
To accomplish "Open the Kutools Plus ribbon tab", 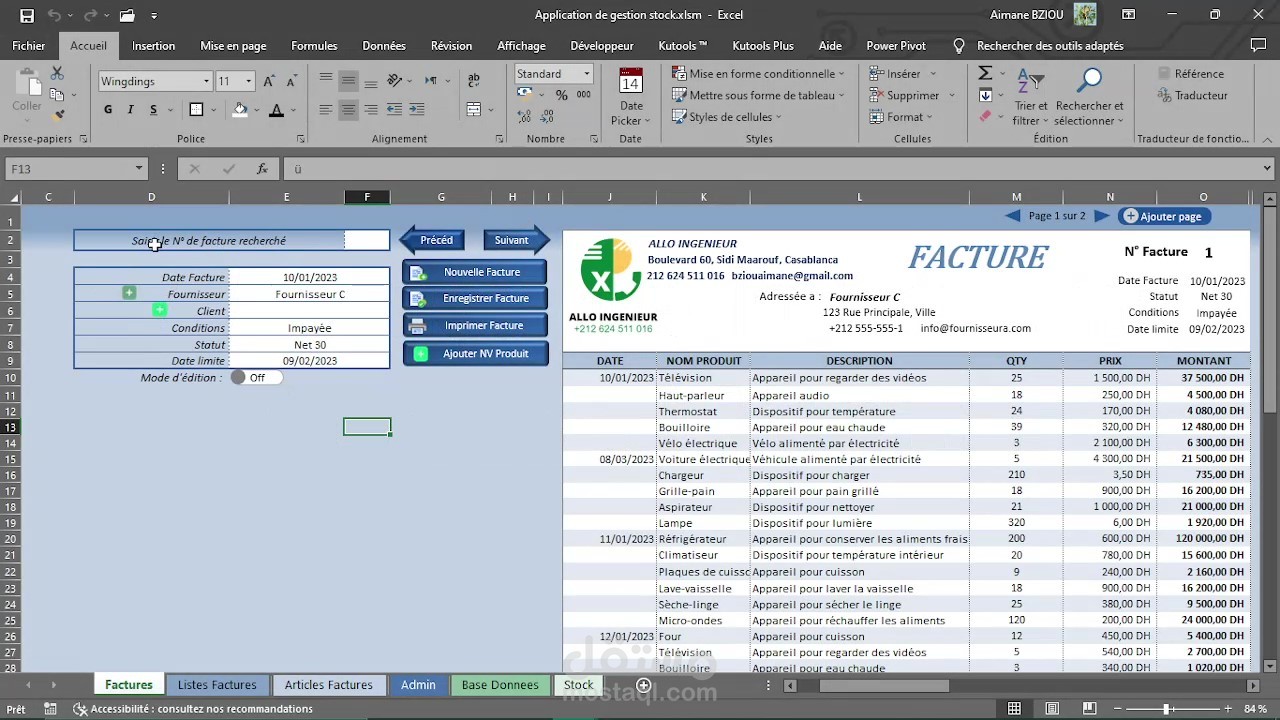I will (x=762, y=45).
